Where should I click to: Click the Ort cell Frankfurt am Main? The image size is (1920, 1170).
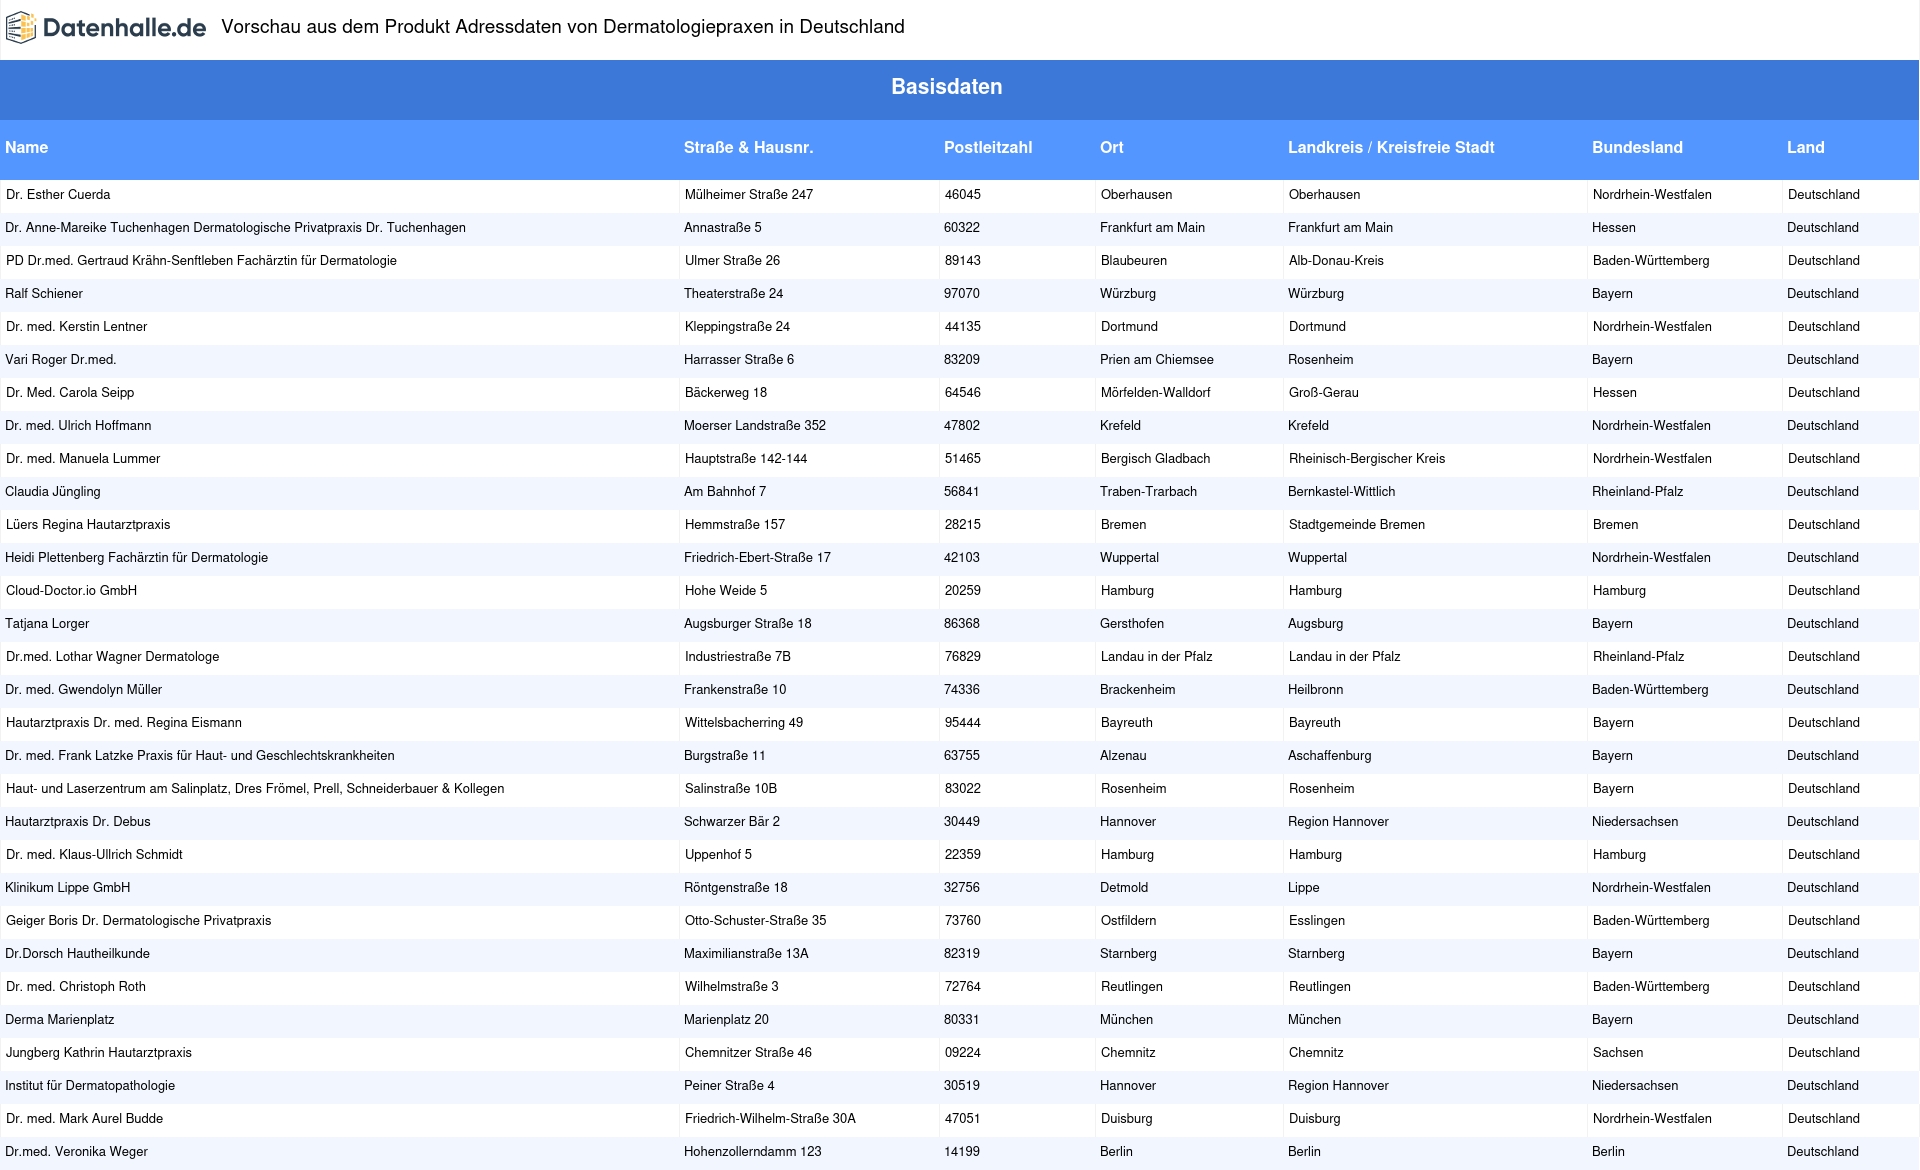tap(1152, 228)
